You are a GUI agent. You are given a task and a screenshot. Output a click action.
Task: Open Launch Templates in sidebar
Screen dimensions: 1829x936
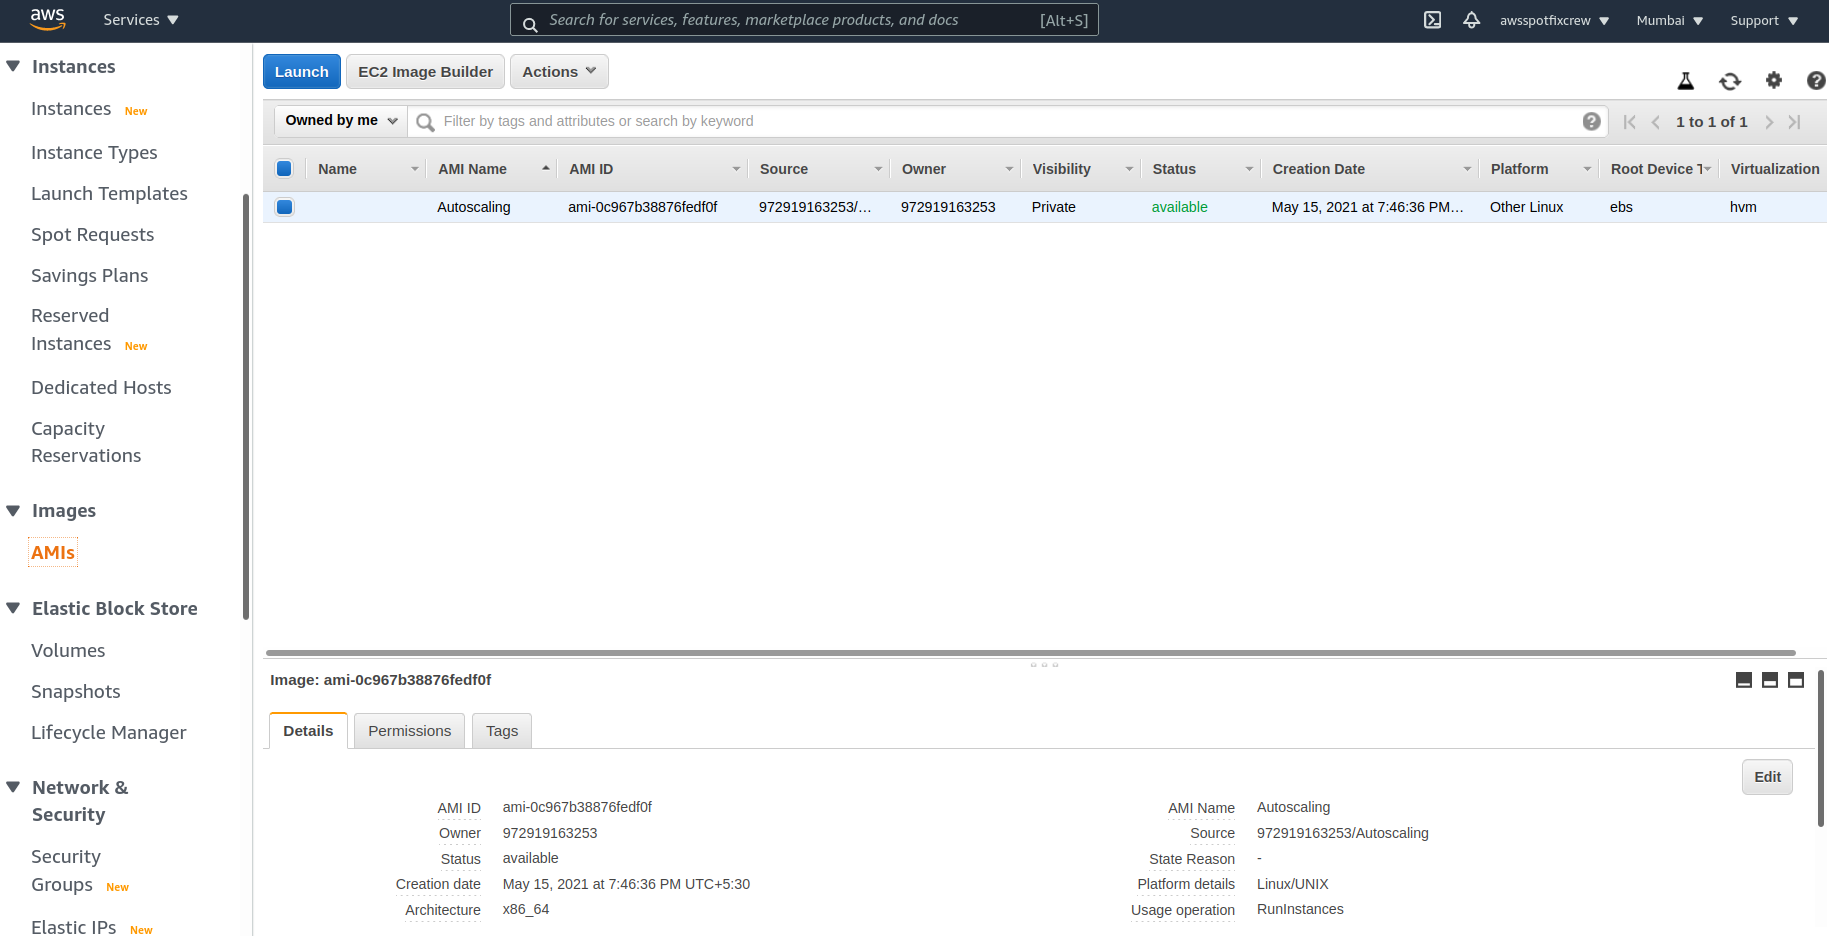click(x=109, y=194)
